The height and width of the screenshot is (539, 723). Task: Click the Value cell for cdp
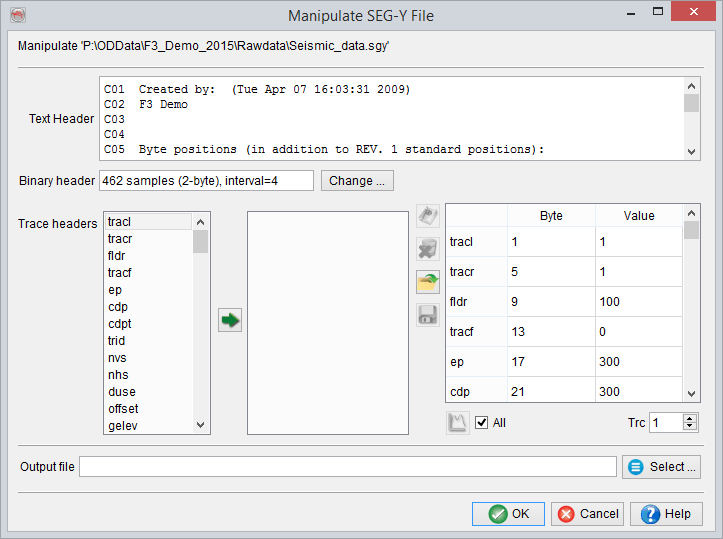(x=638, y=391)
